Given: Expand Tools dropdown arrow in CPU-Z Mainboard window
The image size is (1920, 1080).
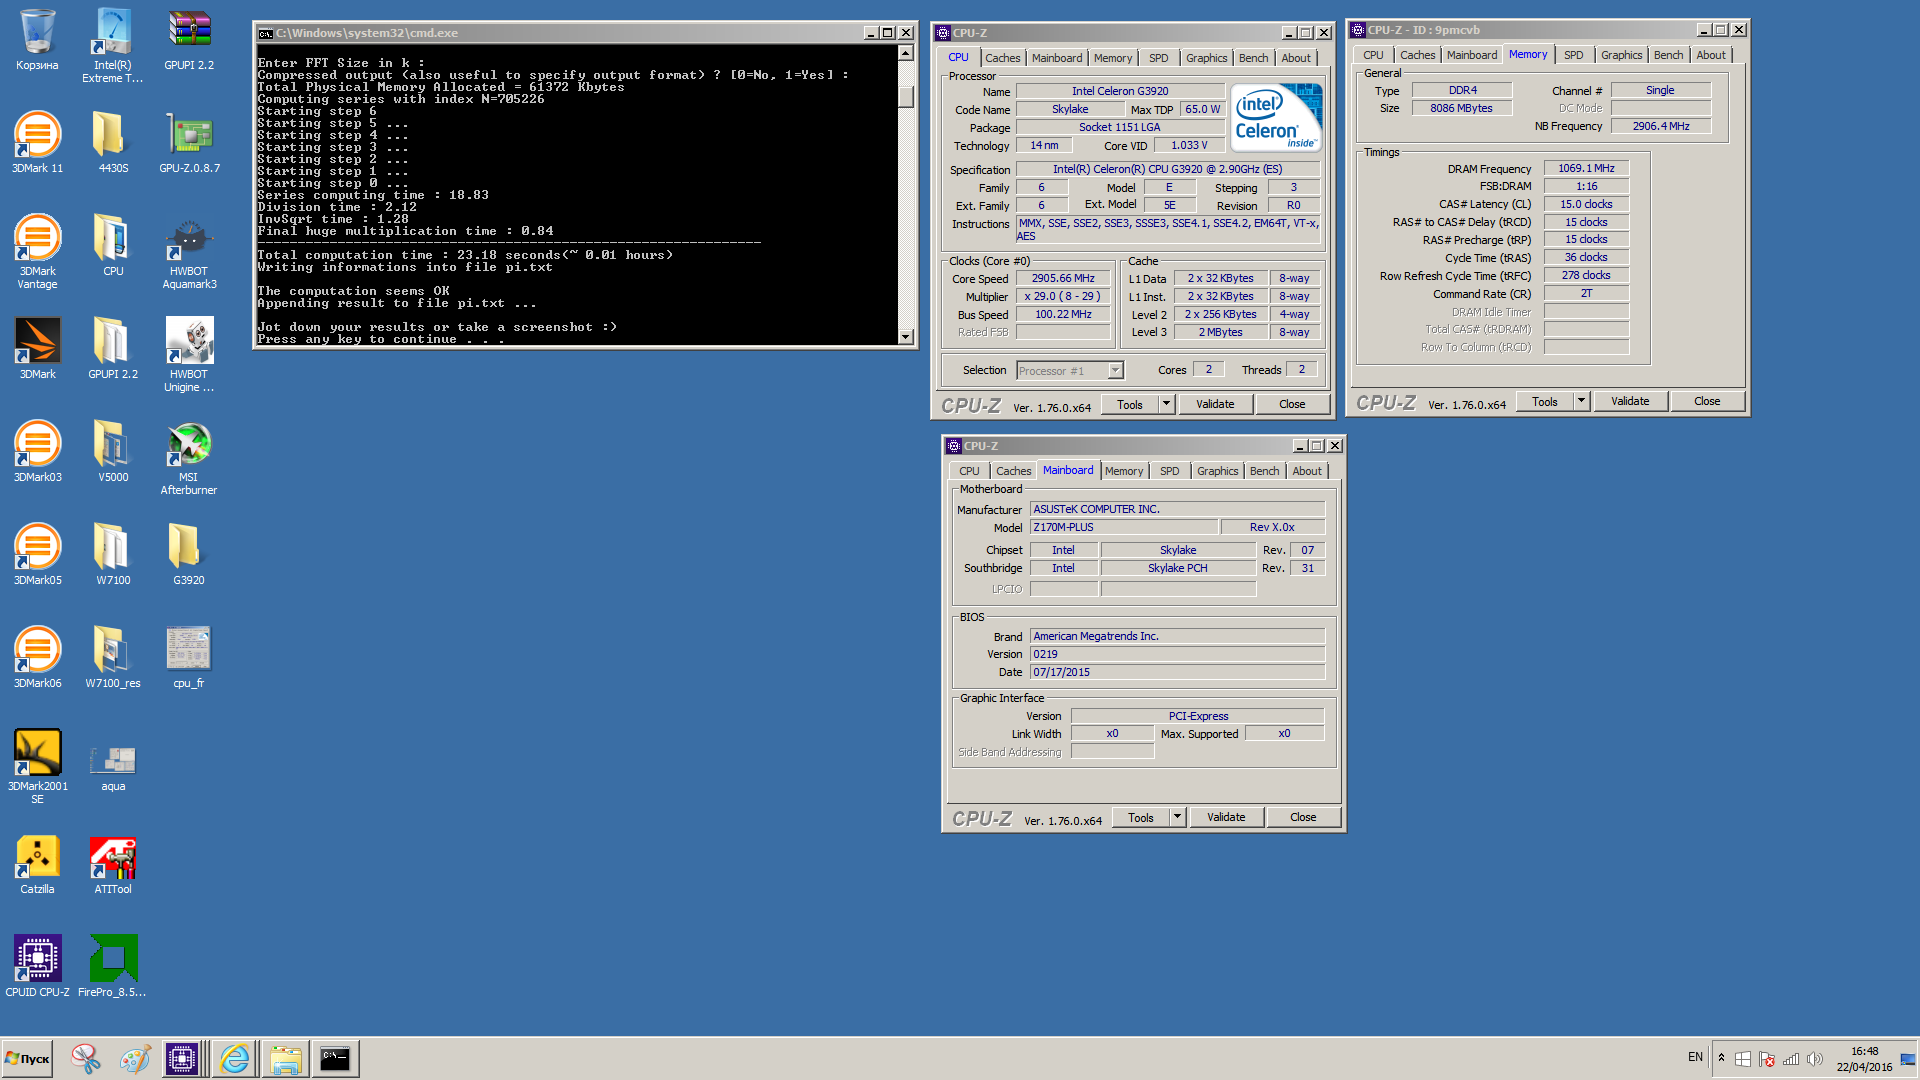Looking at the screenshot, I should (1177, 817).
